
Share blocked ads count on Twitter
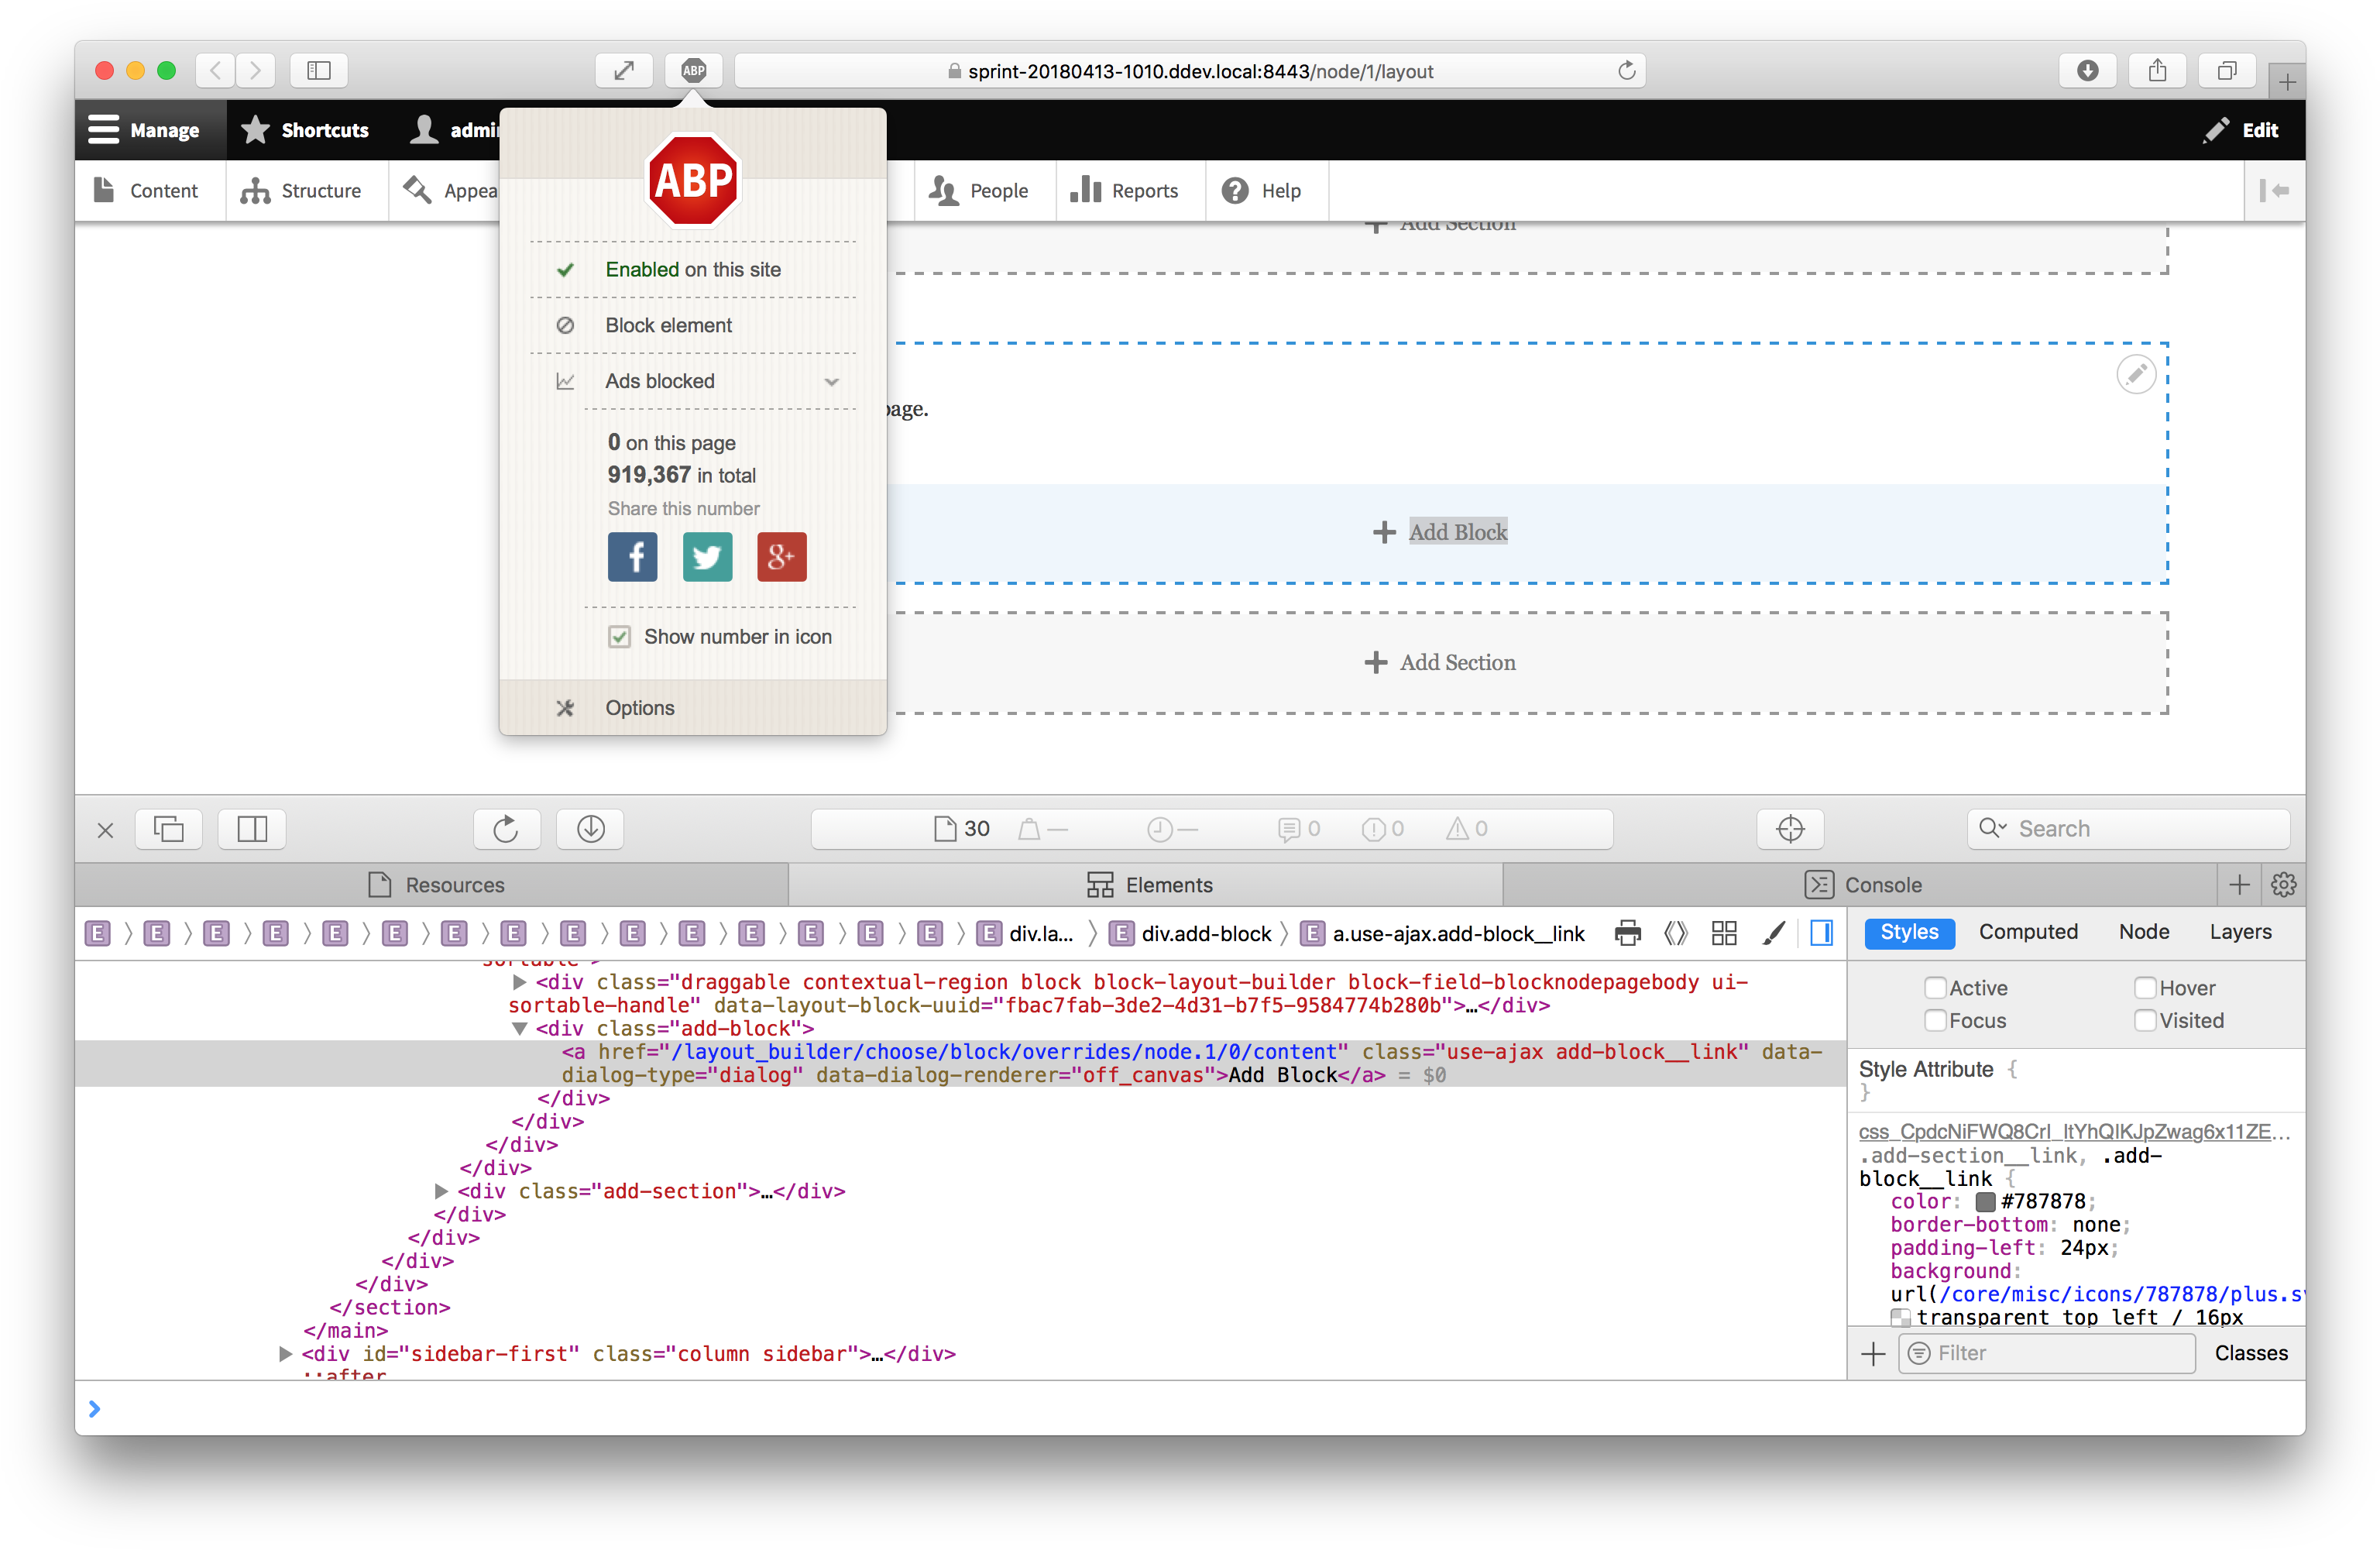pos(707,557)
